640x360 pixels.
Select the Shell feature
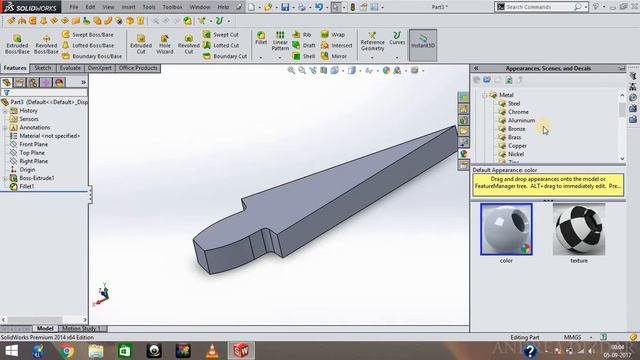coord(304,56)
